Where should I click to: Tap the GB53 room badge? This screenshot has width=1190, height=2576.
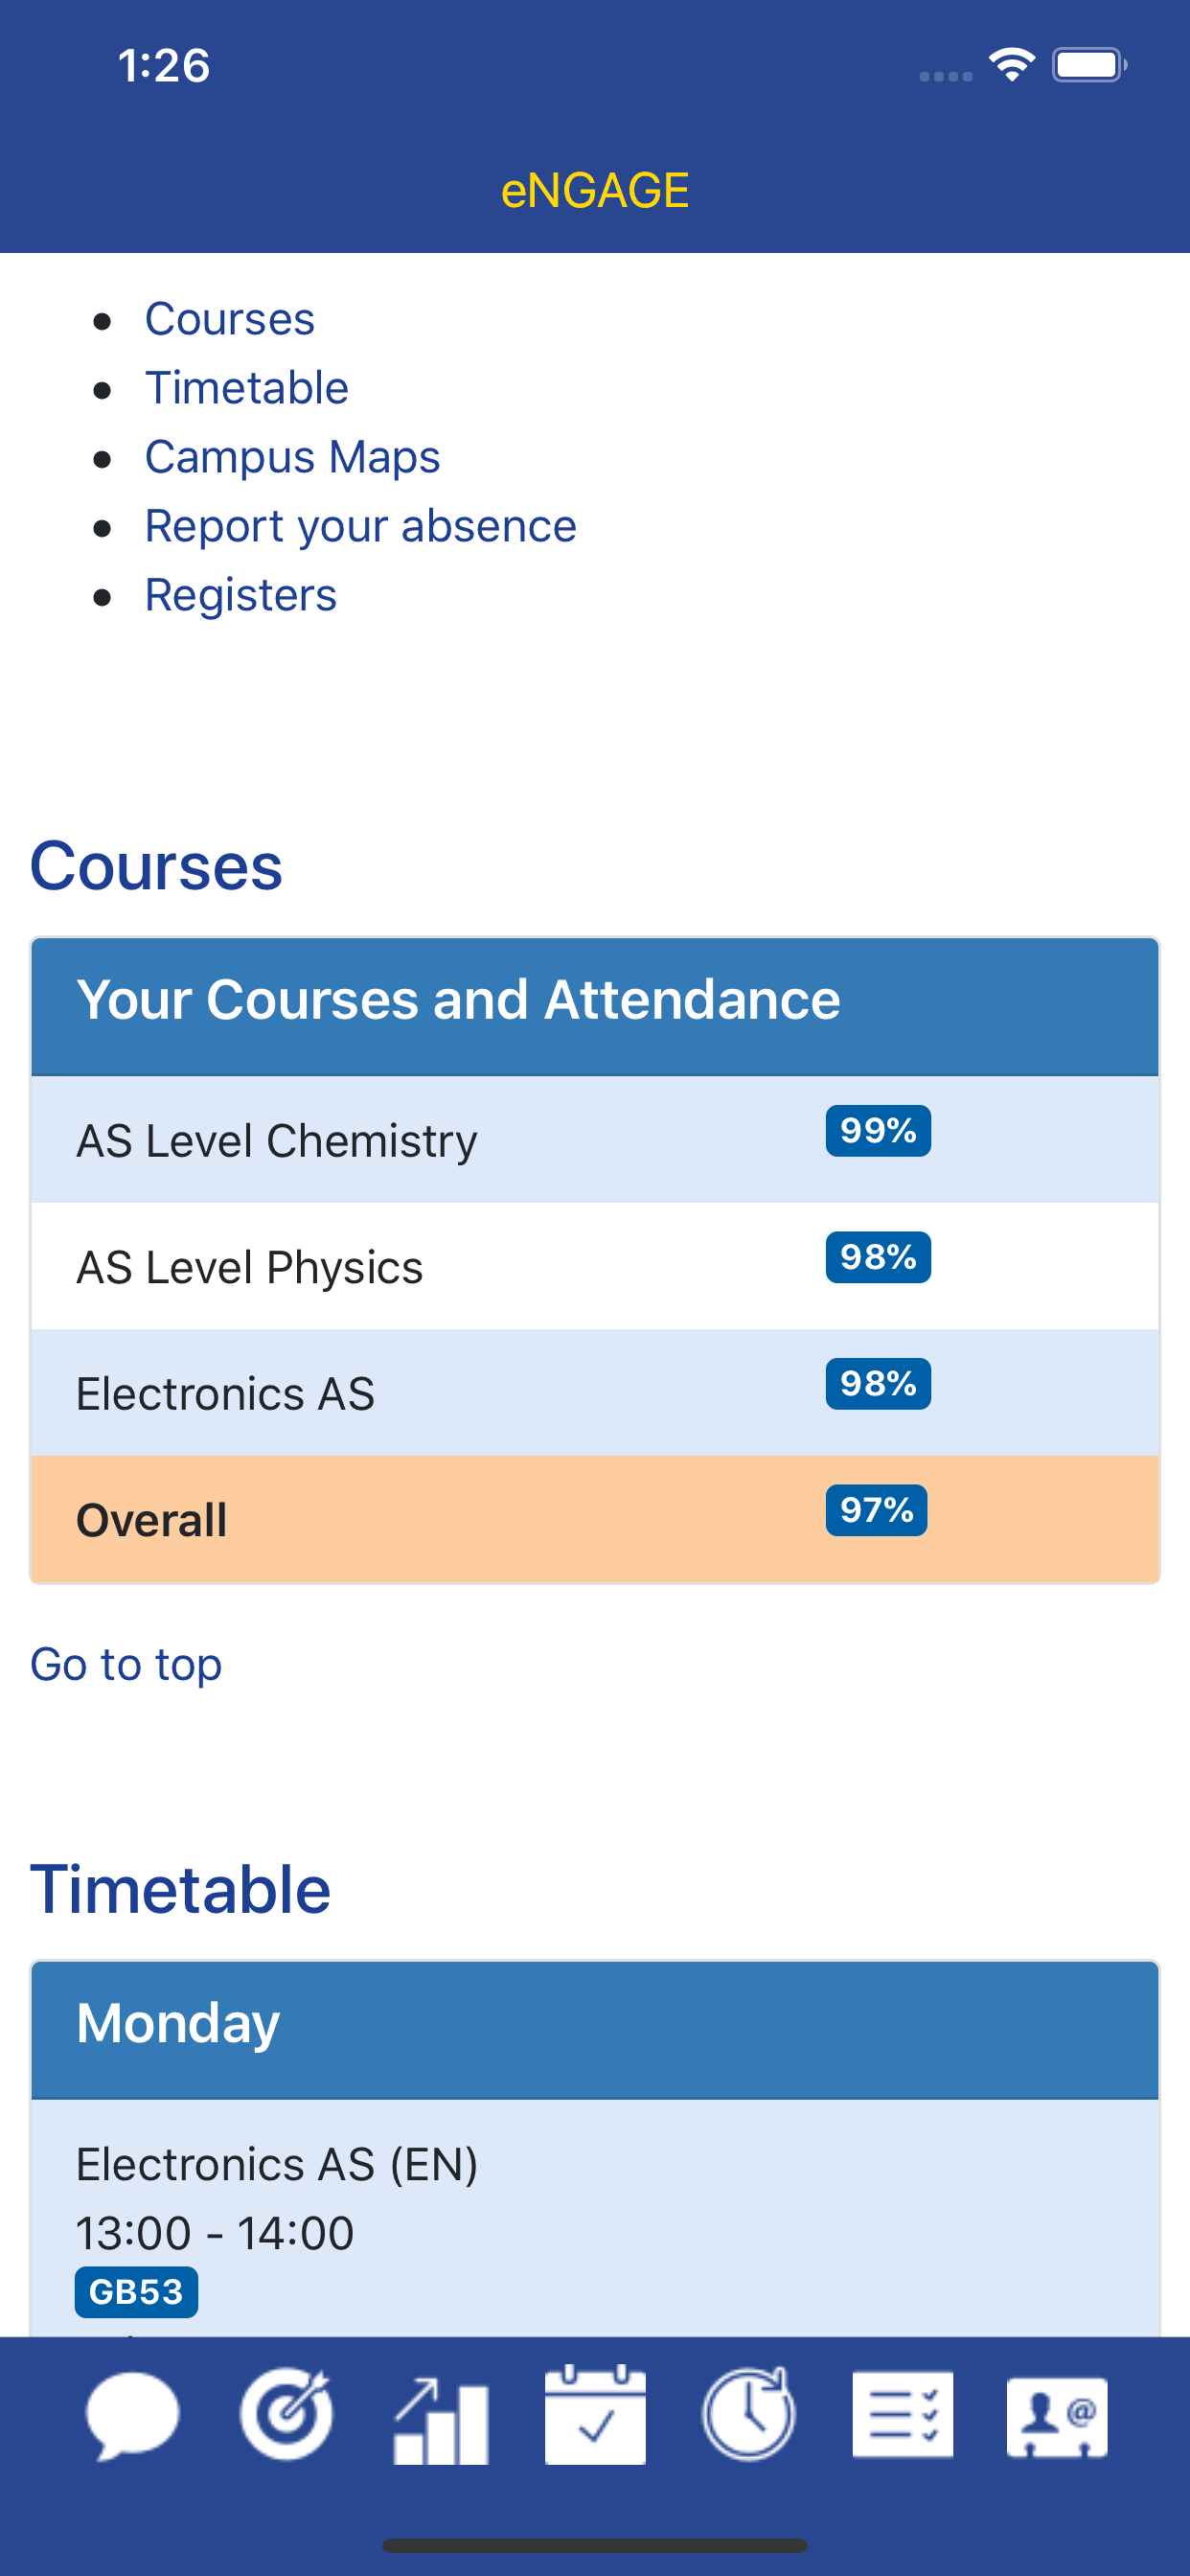(136, 2292)
